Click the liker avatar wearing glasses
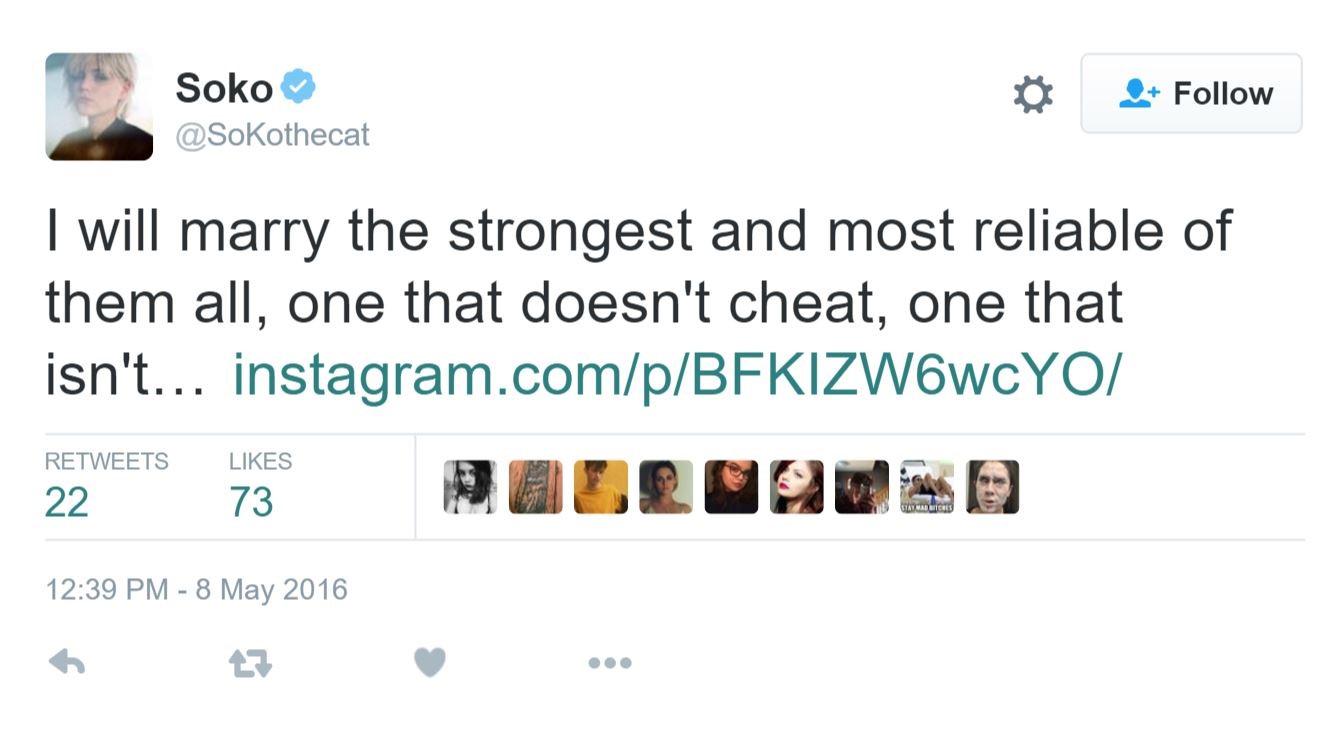The height and width of the screenshot is (747, 1338). click(x=731, y=487)
